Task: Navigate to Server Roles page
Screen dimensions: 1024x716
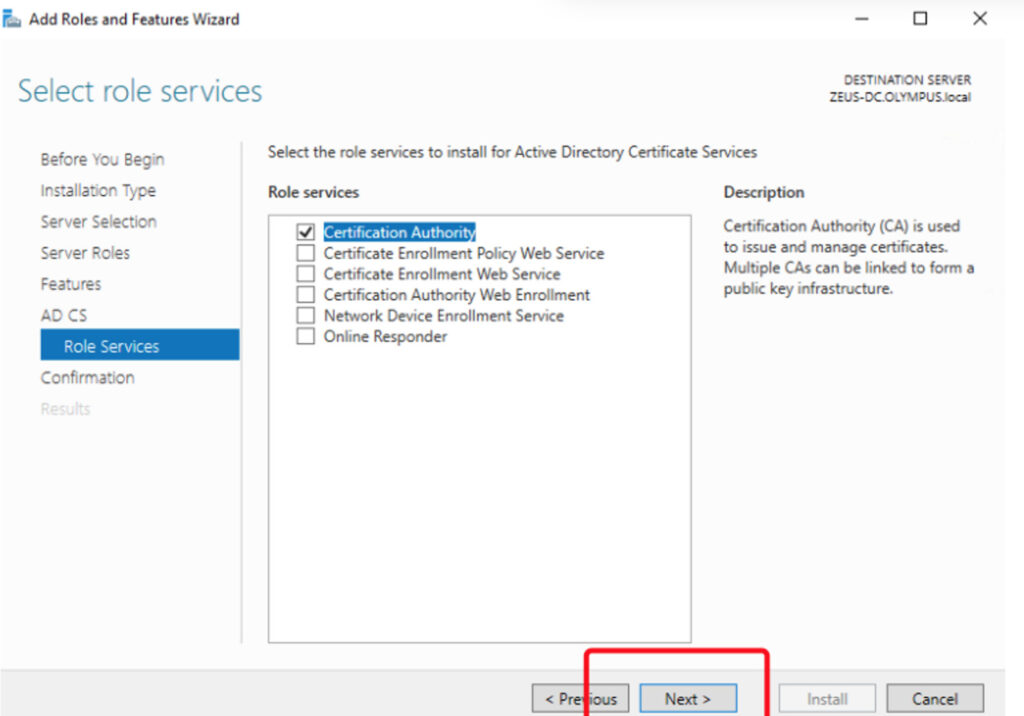Action: tap(85, 253)
